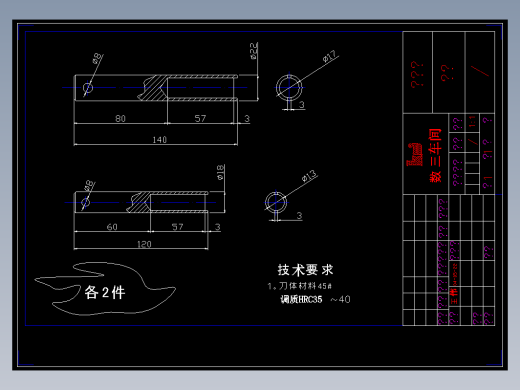Viewport: 520px width, 390px height.
Task: Select the ø13 diameter label
Action: pyautogui.click(x=309, y=176)
